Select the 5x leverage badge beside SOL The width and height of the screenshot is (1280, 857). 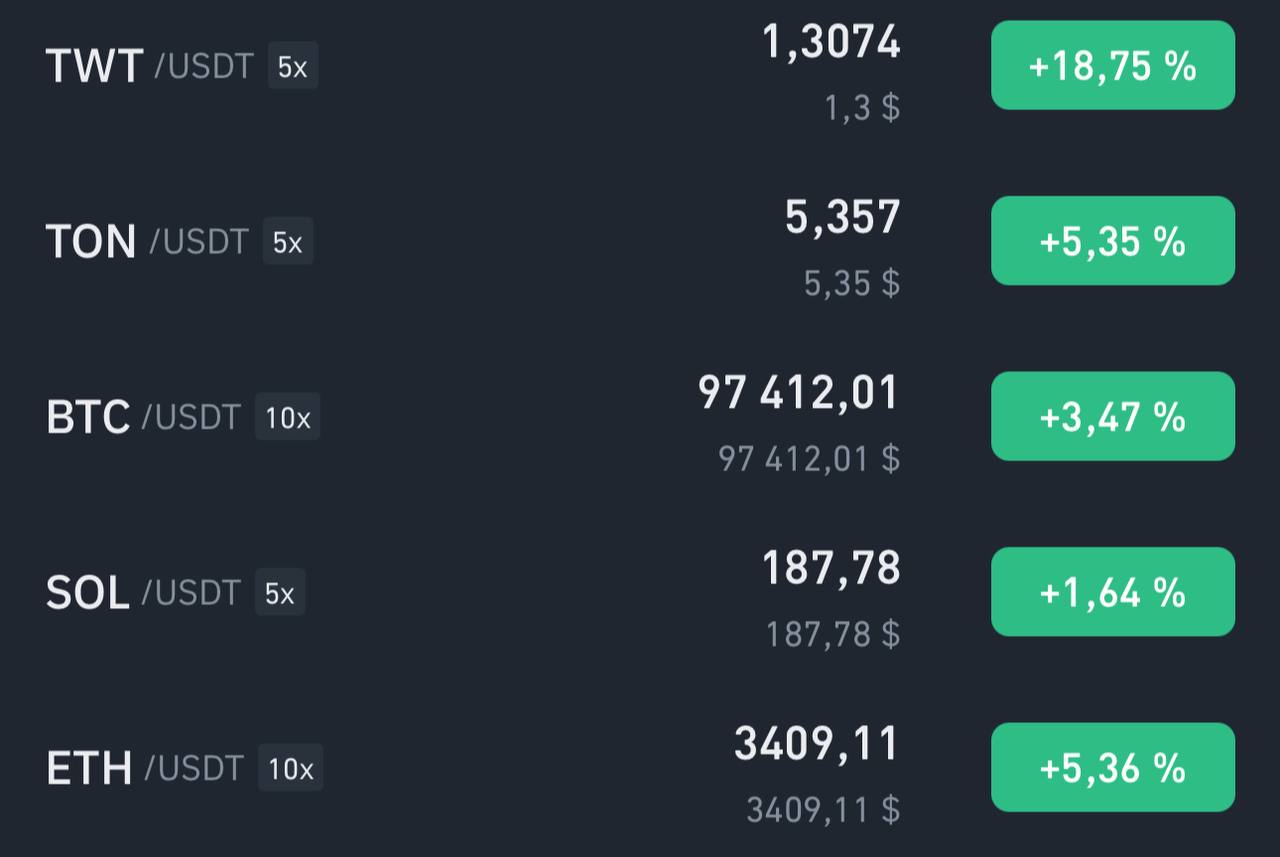click(280, 593)
